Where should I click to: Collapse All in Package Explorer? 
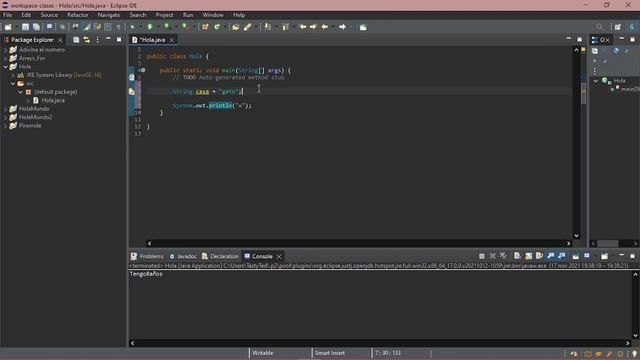pos(76,40)
